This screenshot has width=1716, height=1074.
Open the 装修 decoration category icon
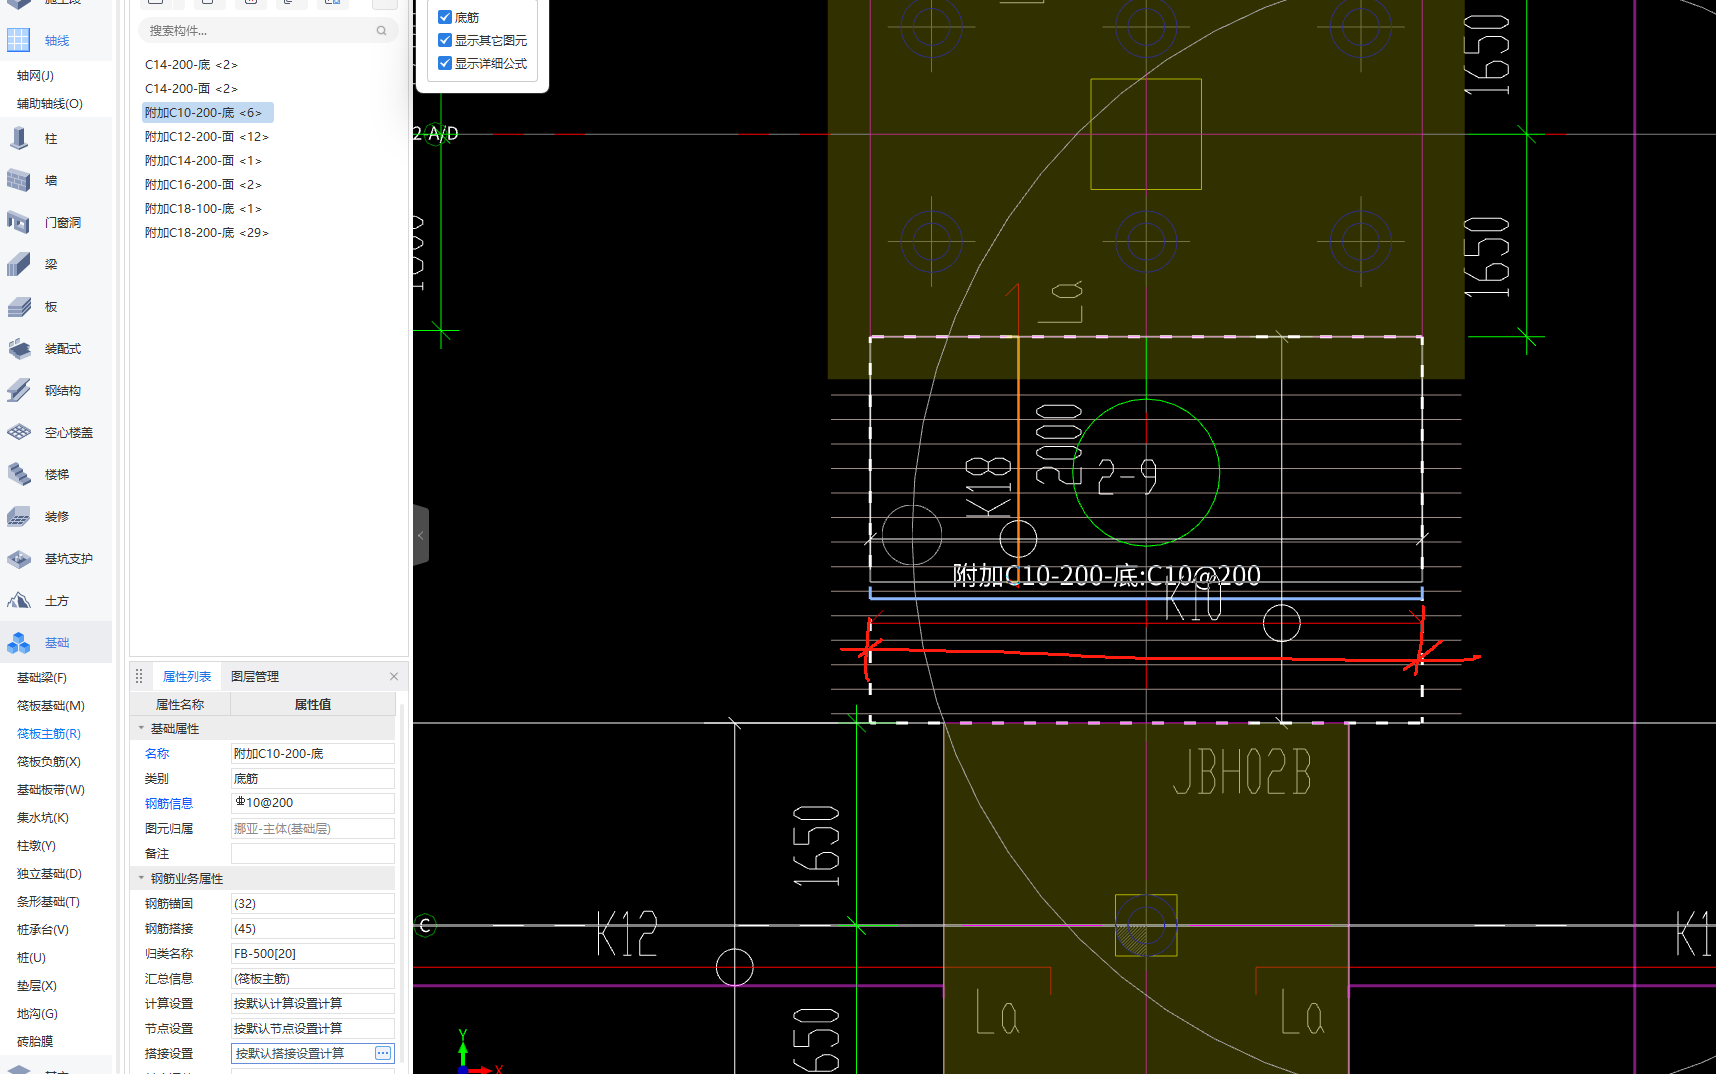coord(19,517)
